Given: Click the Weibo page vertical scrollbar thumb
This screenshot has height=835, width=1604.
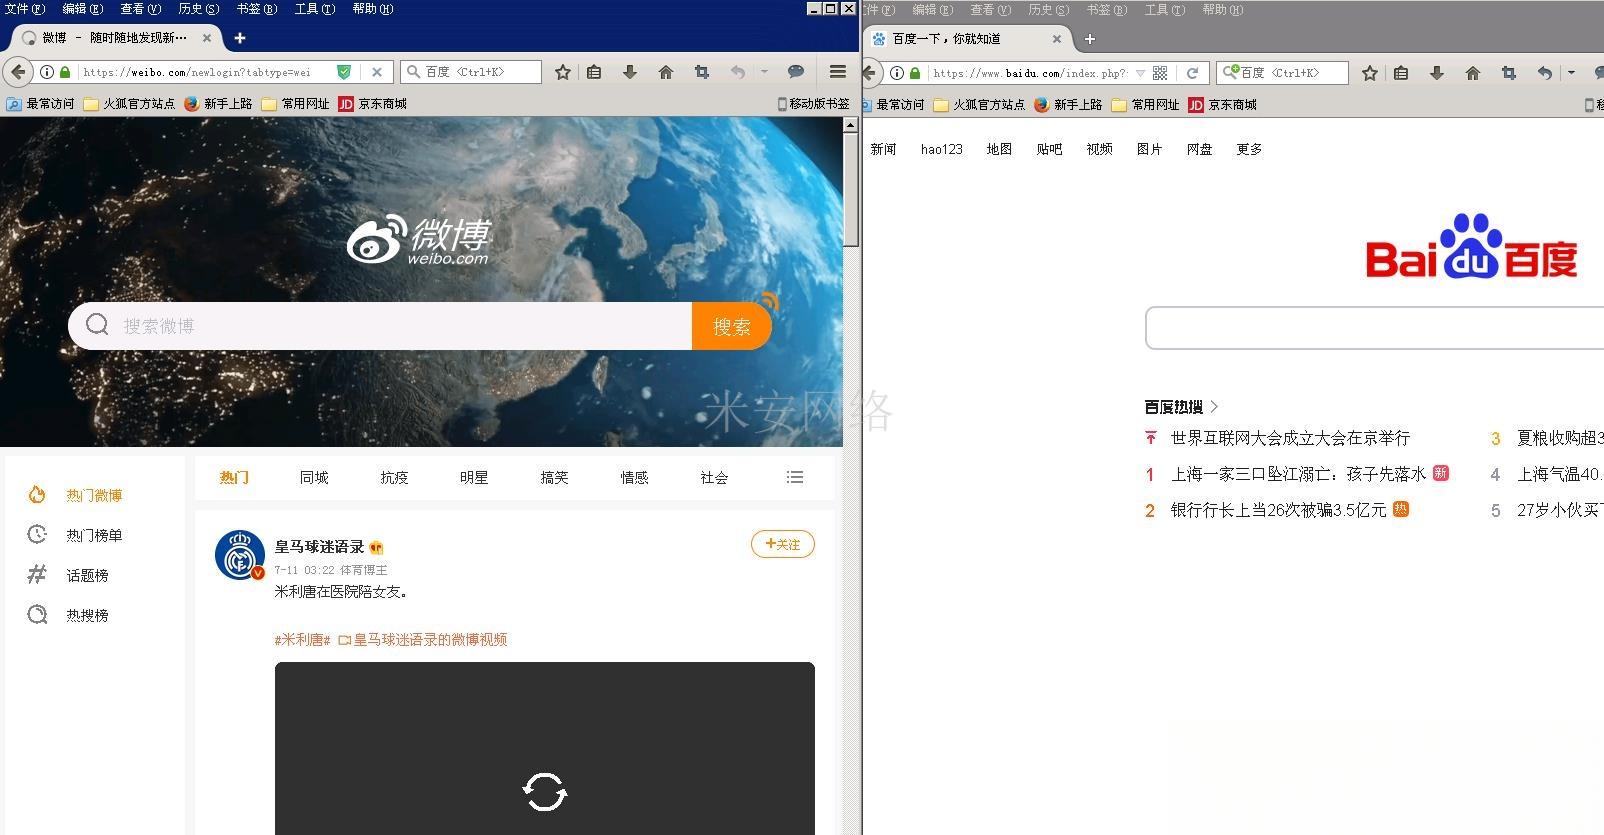Looking at the screenshot, I should pos(850,190).
